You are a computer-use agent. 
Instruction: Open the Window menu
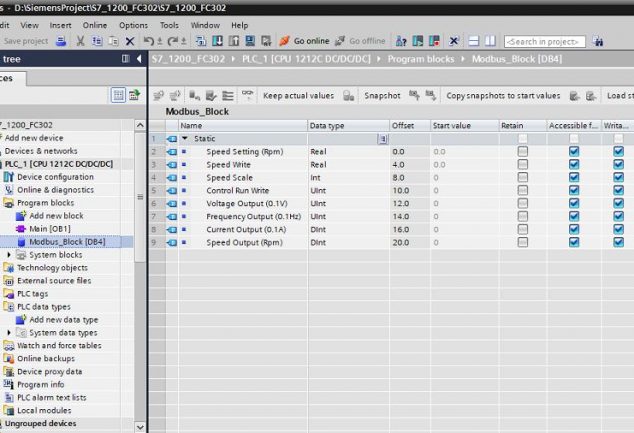[205, 25]
